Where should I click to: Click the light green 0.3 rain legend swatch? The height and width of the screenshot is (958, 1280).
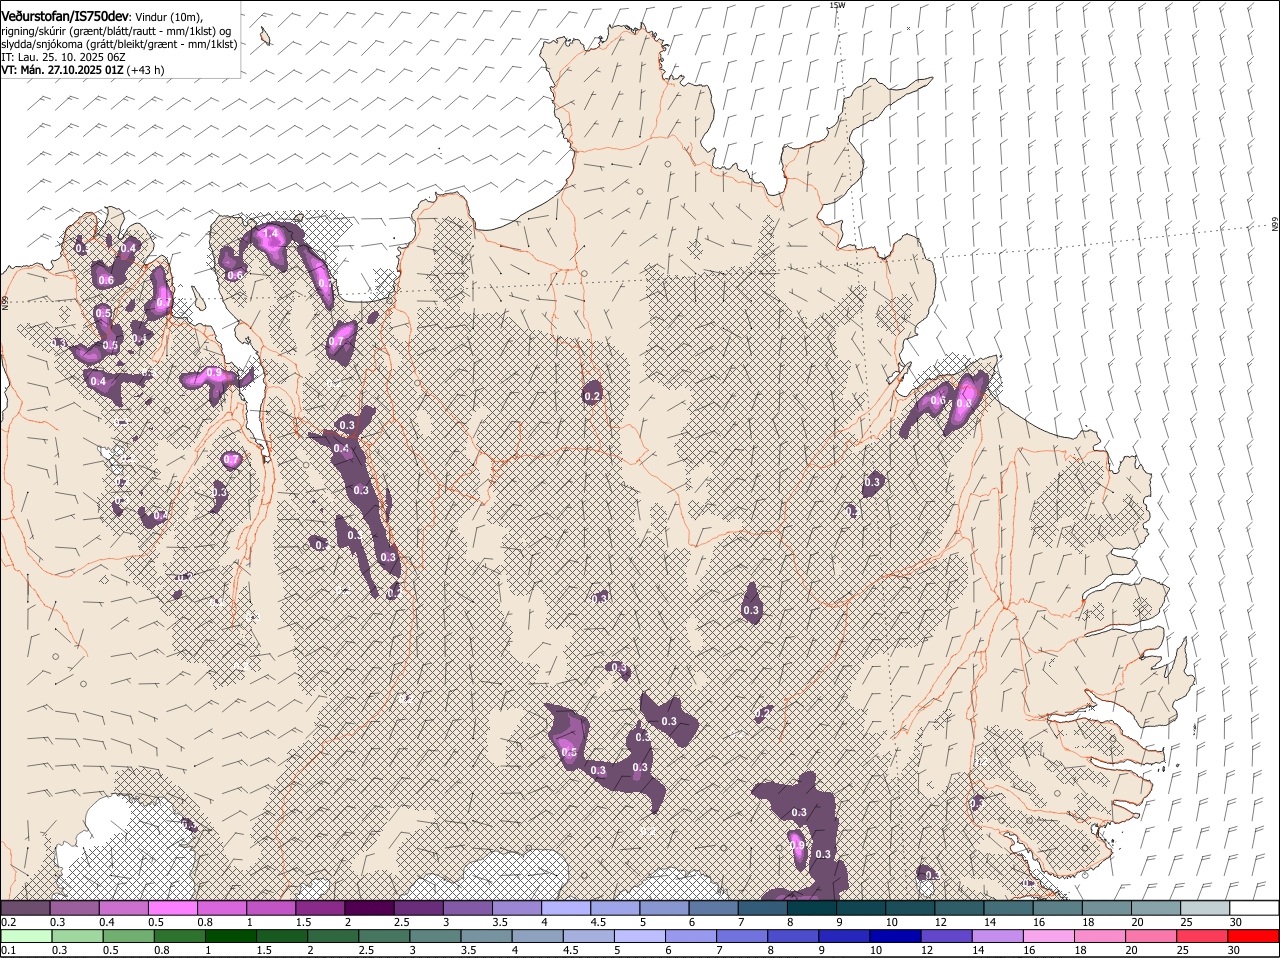[77, 936]
